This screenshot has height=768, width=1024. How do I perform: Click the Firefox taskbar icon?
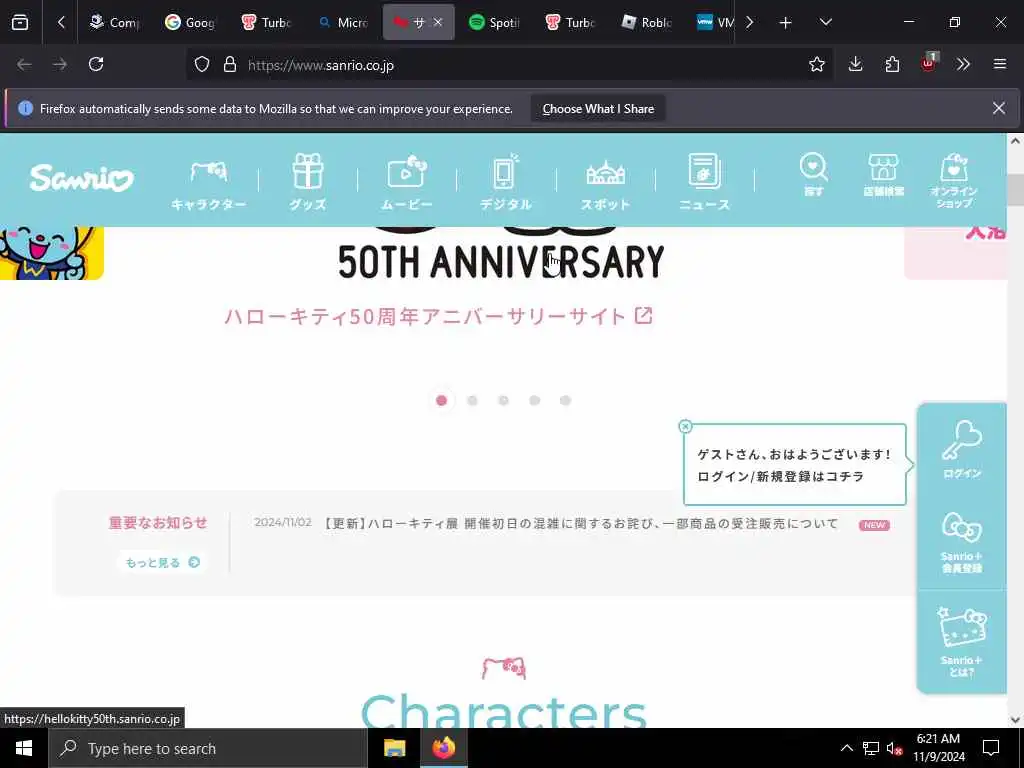click(x=443, y=748)
